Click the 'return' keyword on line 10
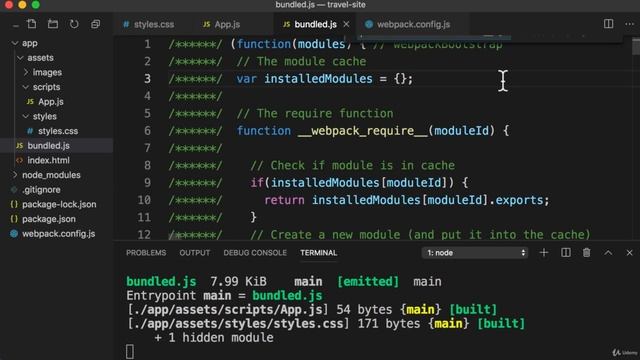Screen dimensions: 640x360 pyautogui.click(x=284, y=200)
